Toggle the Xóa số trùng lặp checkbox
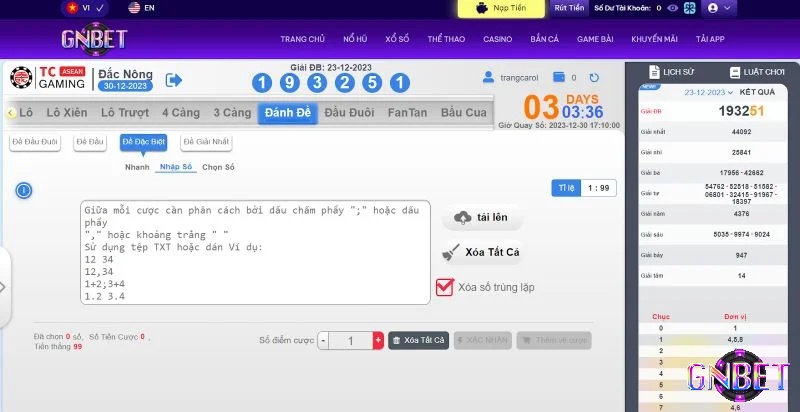The width and height of the screenshot is (800, 412). (x=444, y=287)
